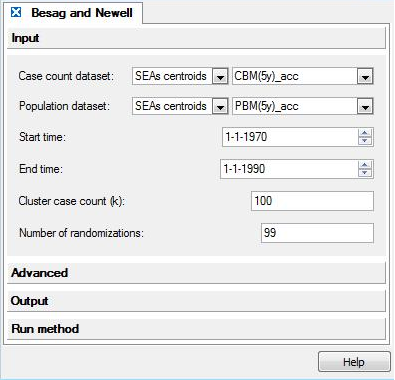This screenshot has width=395, height=380.
Task: Click the Start time label
Action: pos(42,137)
